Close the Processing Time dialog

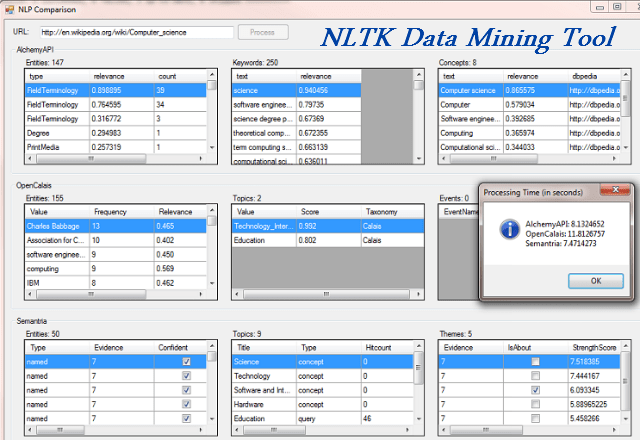click(x=616, y=190)
